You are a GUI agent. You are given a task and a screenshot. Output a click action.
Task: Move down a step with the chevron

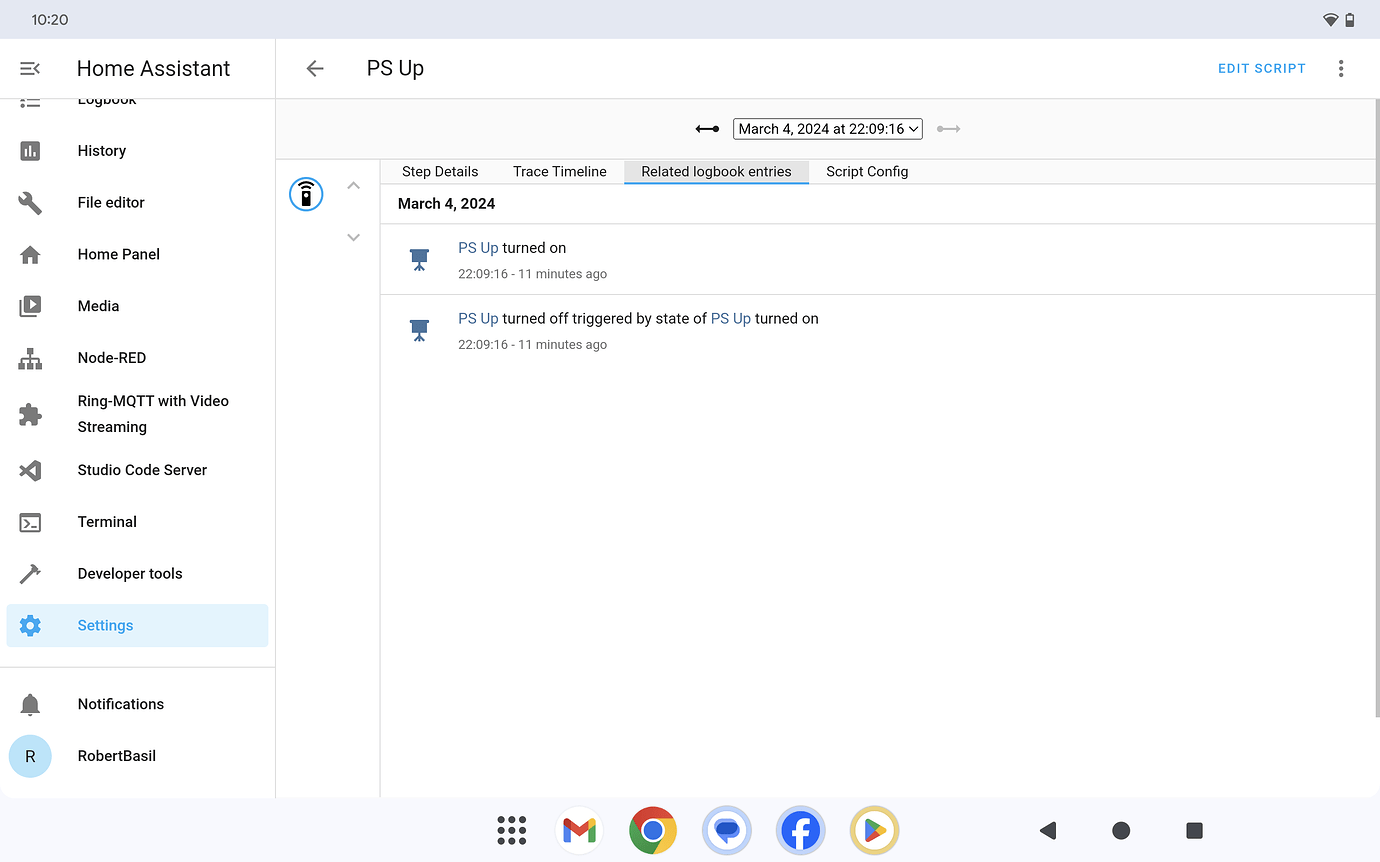pyautogui.click(x=353, y=237)
